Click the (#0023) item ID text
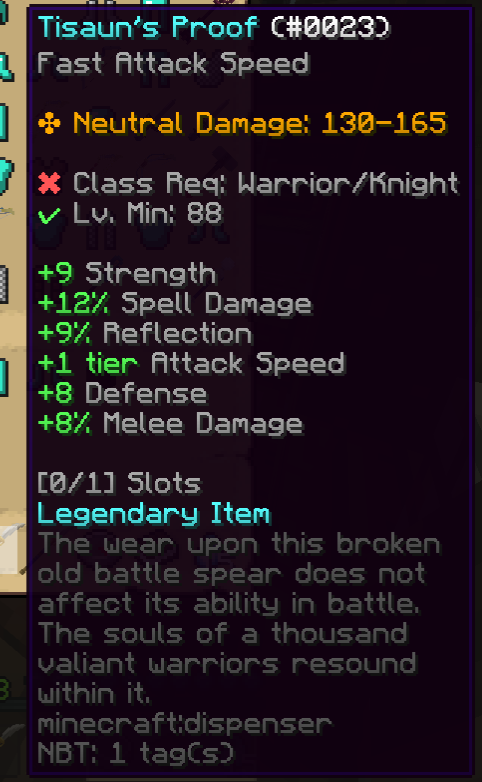The image size is (482, 782). [x=330, y=27]
